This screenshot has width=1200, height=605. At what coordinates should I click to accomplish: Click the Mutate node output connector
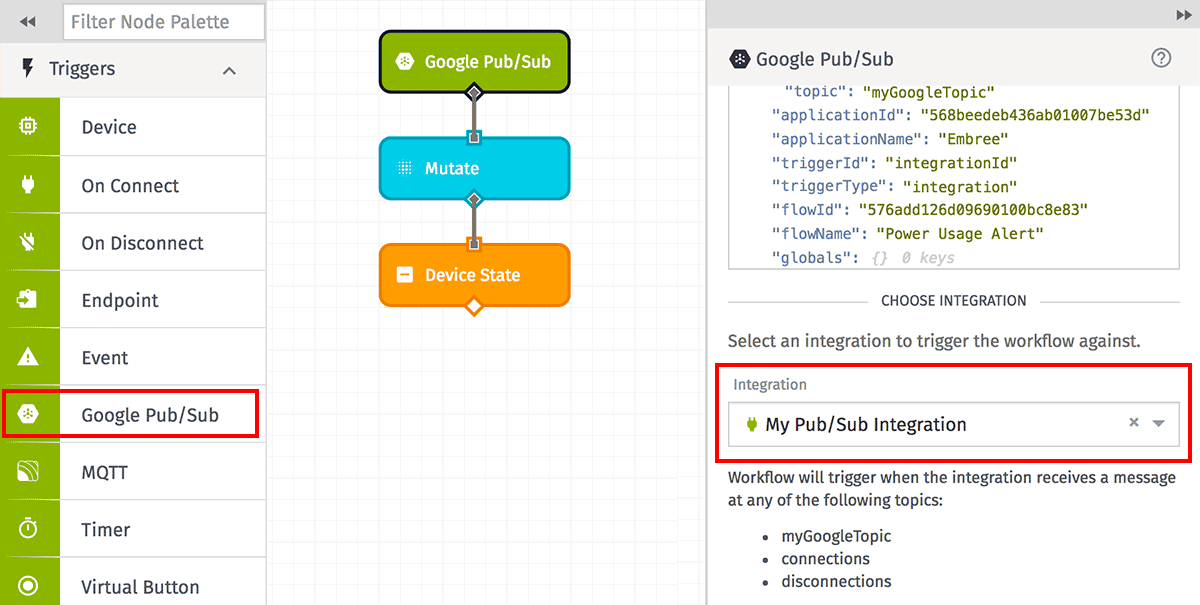pyautogui.click(x=475, y=199)
